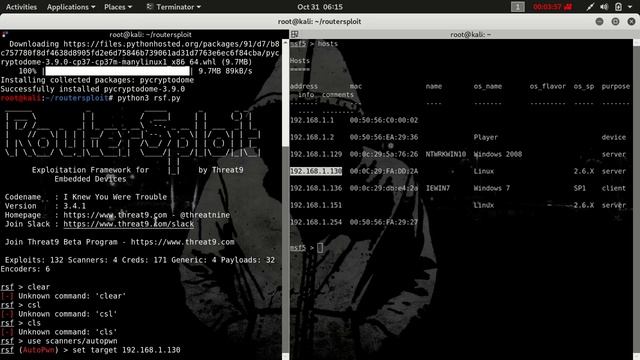Viewport: 640px width, 360px height.
Task: Click host address 192.168.1.2
Action: (312, 137)
